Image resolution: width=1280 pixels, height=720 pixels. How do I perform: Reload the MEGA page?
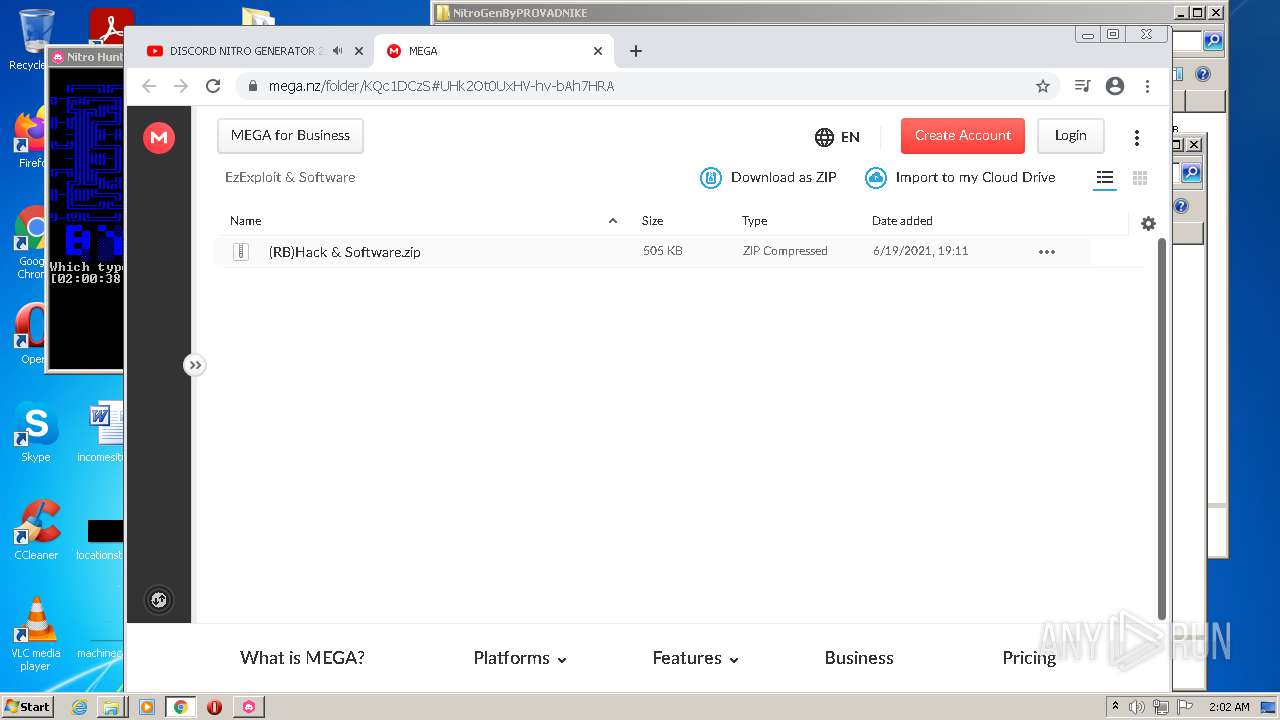click(x=213, y=86)
